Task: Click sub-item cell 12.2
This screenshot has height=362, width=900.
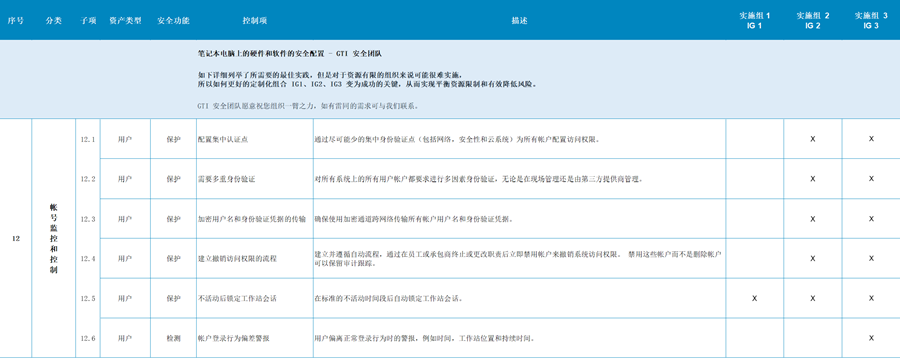Action: (x=88, y=179)
